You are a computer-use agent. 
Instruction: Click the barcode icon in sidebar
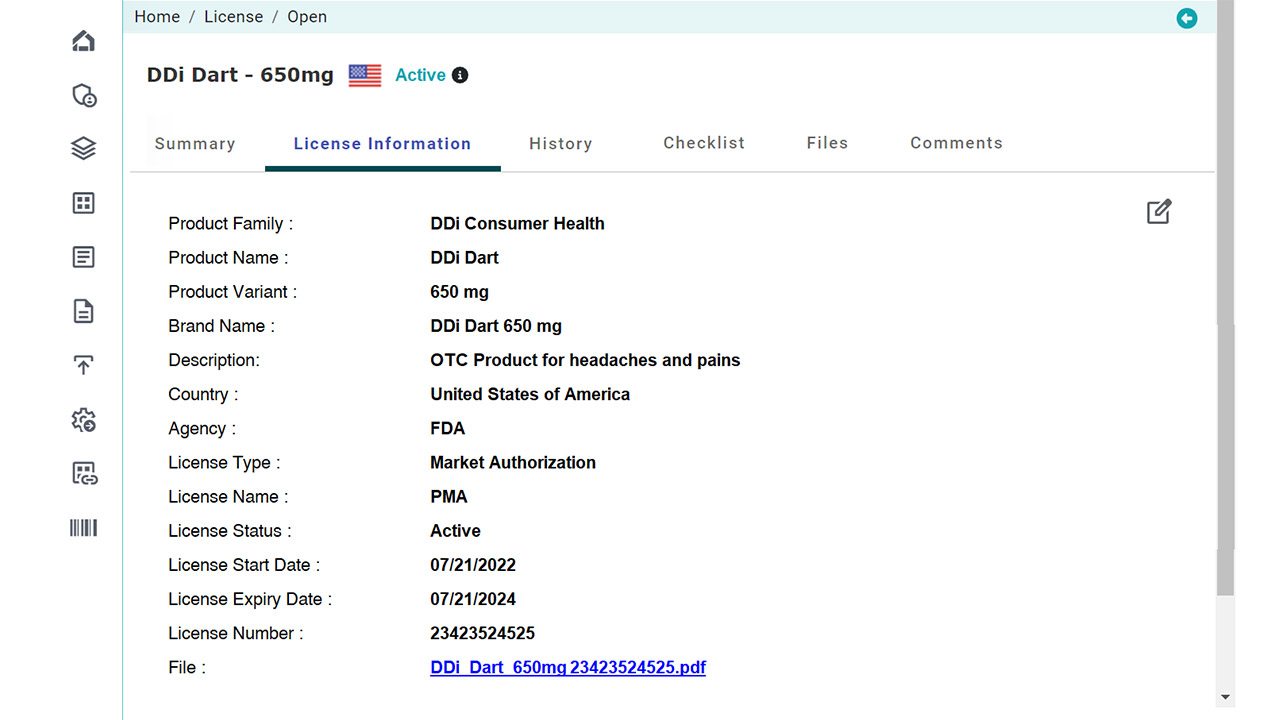(x=84, y=528)
